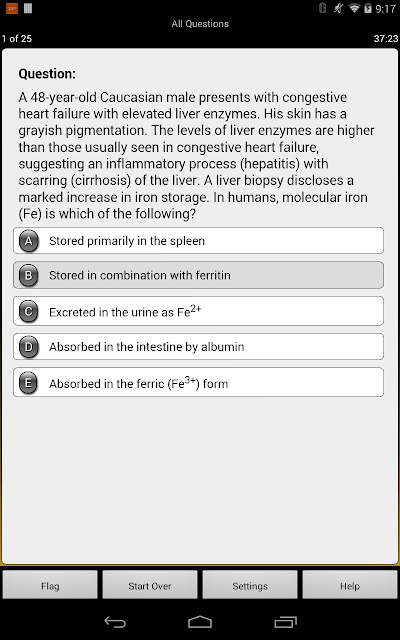
Task: Tap the round C answer icon
Action: pyautogui.click(x=28, y=312)
